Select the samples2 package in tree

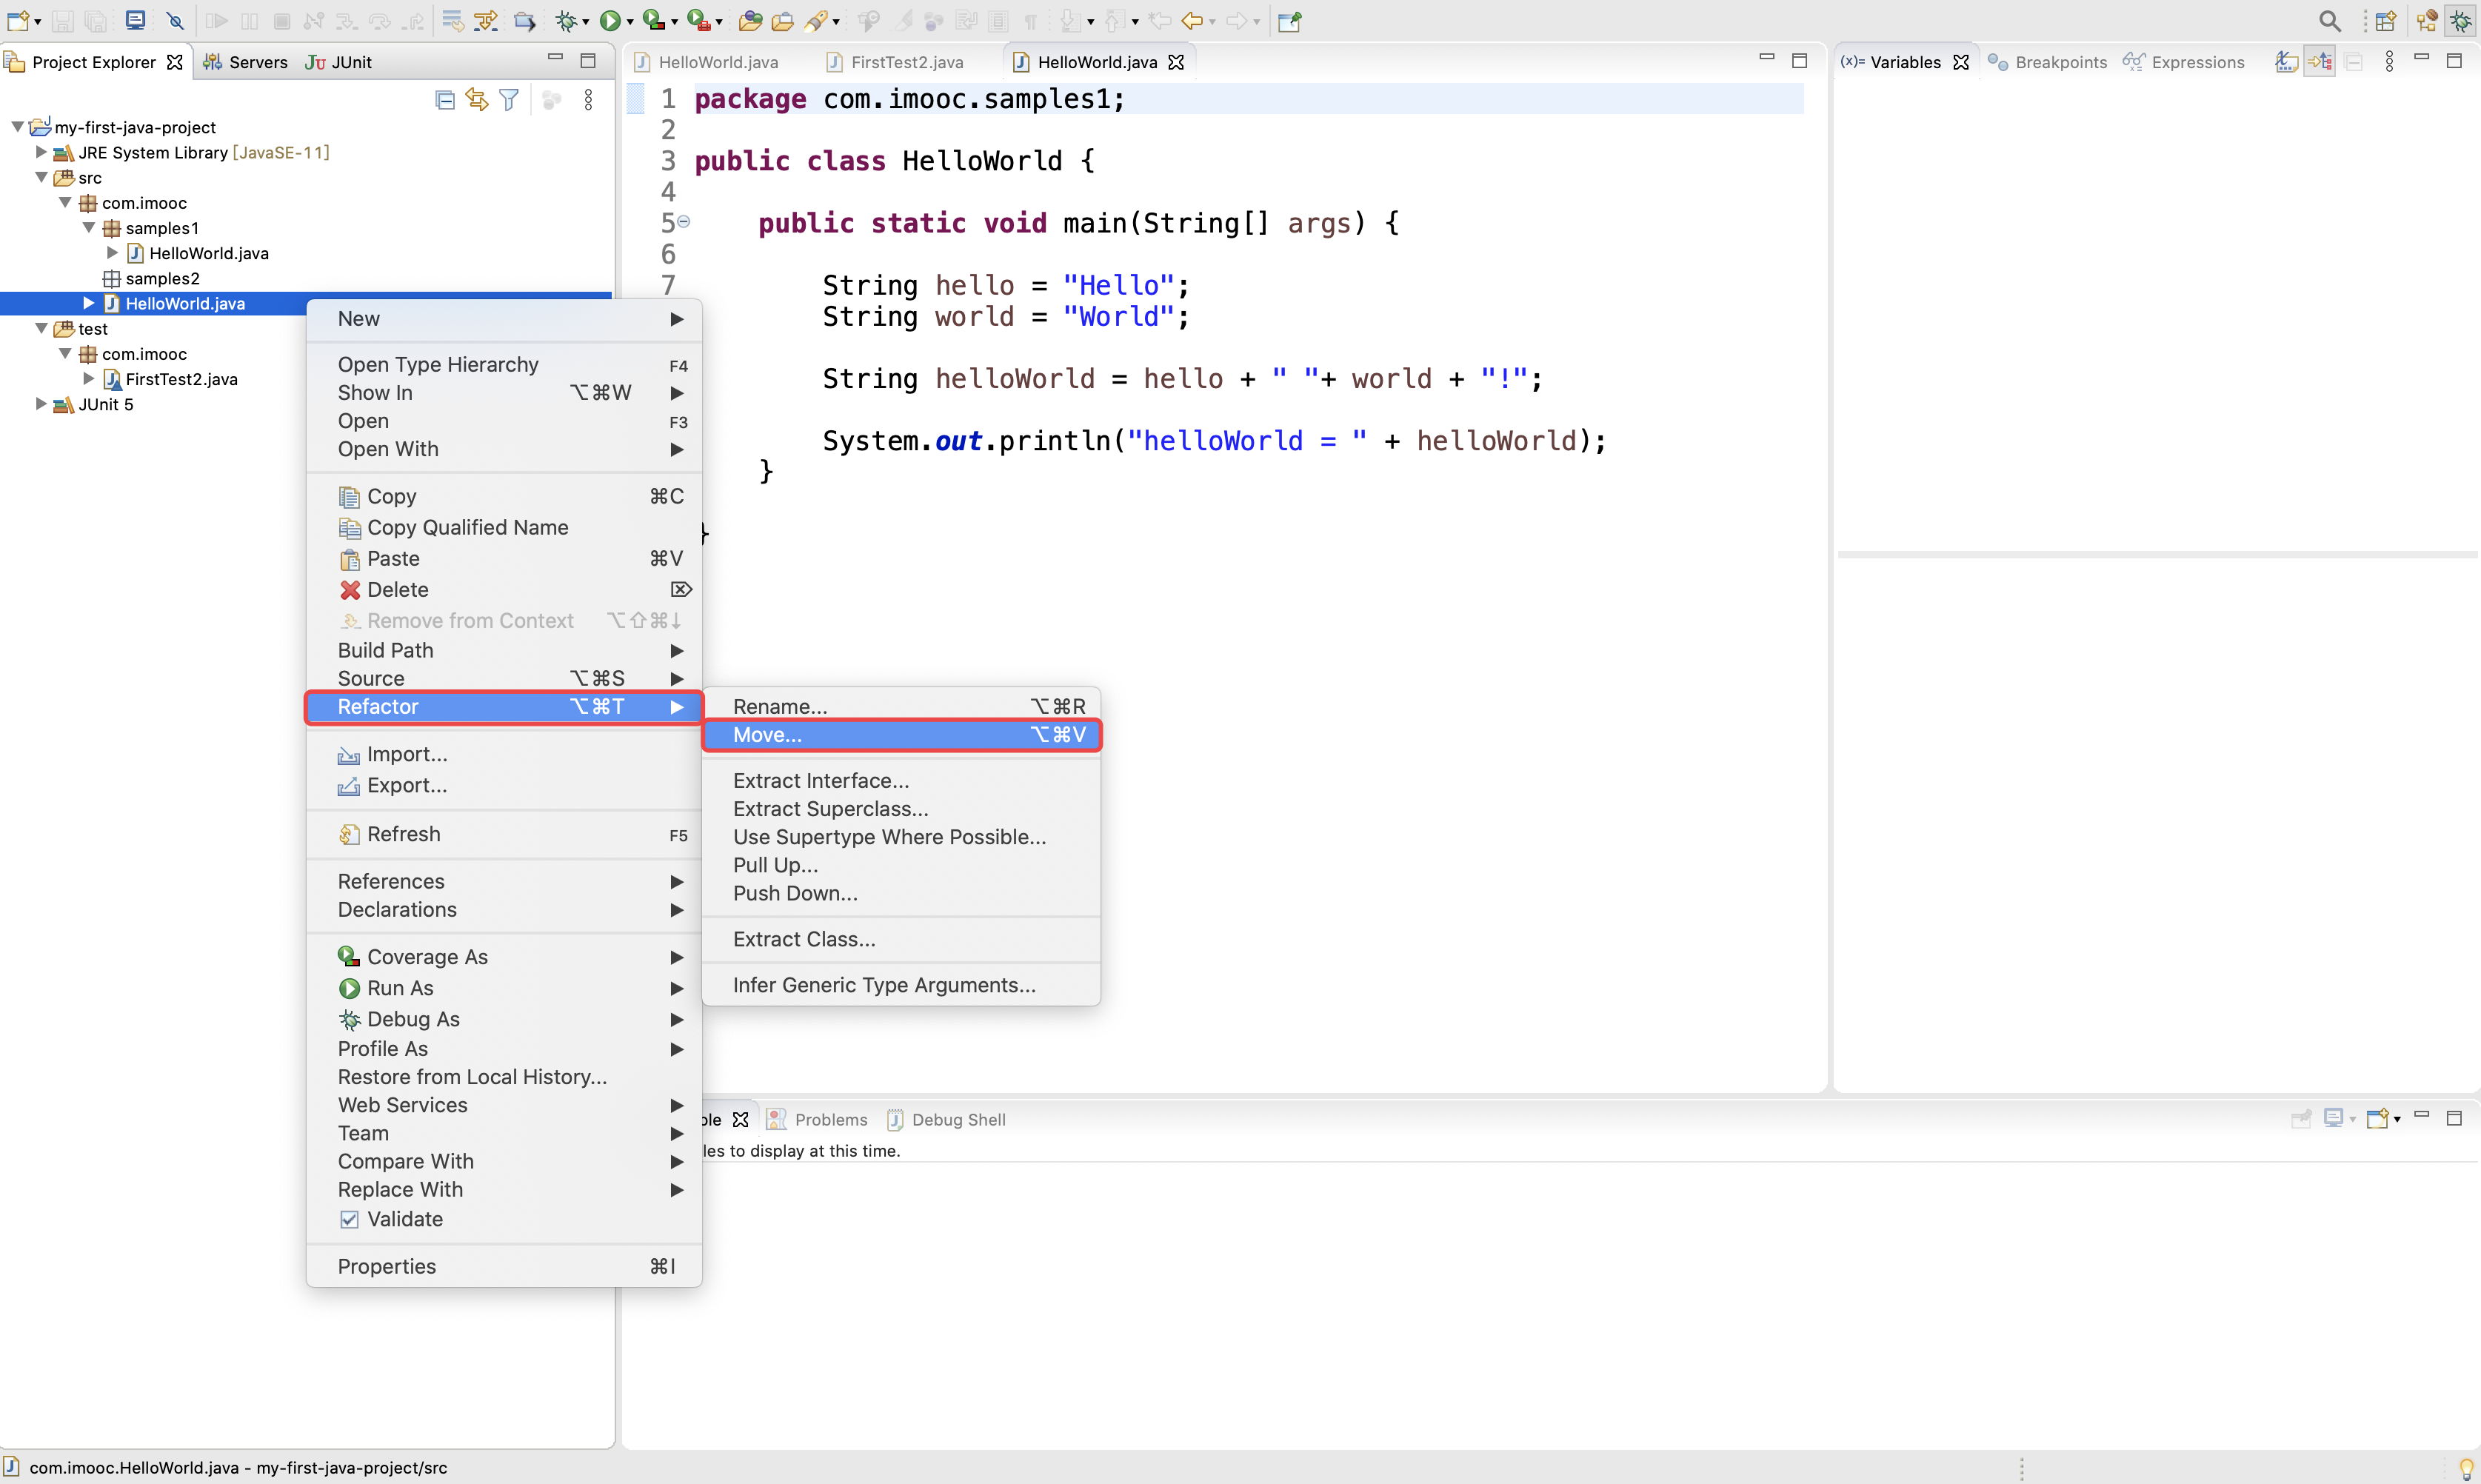tap(152, 278)
